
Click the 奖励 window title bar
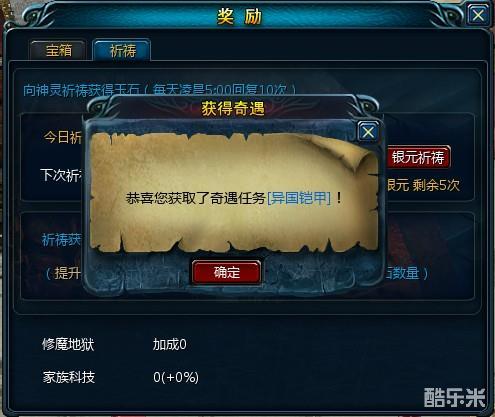(239, 16)
